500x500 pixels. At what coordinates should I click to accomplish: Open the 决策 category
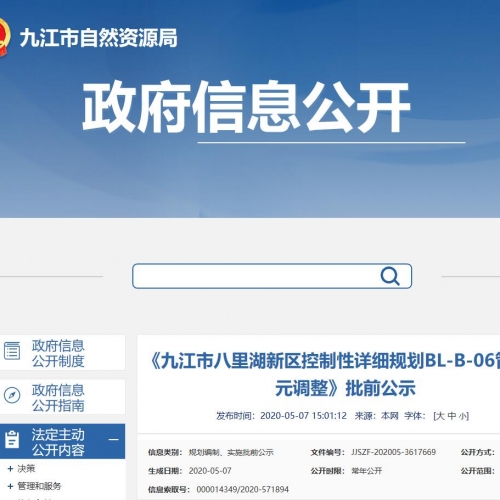click(26, 469)
